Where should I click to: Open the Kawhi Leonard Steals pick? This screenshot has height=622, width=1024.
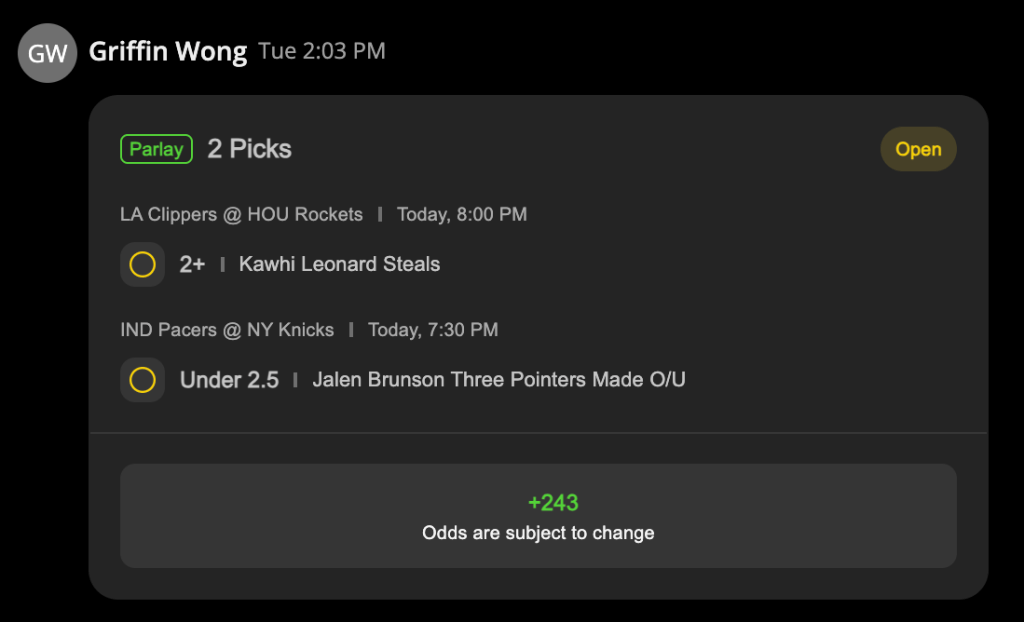[x=340, y=264]
